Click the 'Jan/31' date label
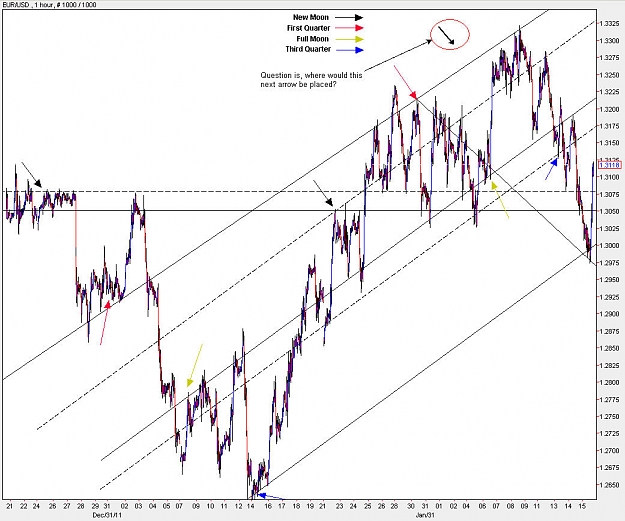The height and width of the screenshot is (521, 625). 425,515
